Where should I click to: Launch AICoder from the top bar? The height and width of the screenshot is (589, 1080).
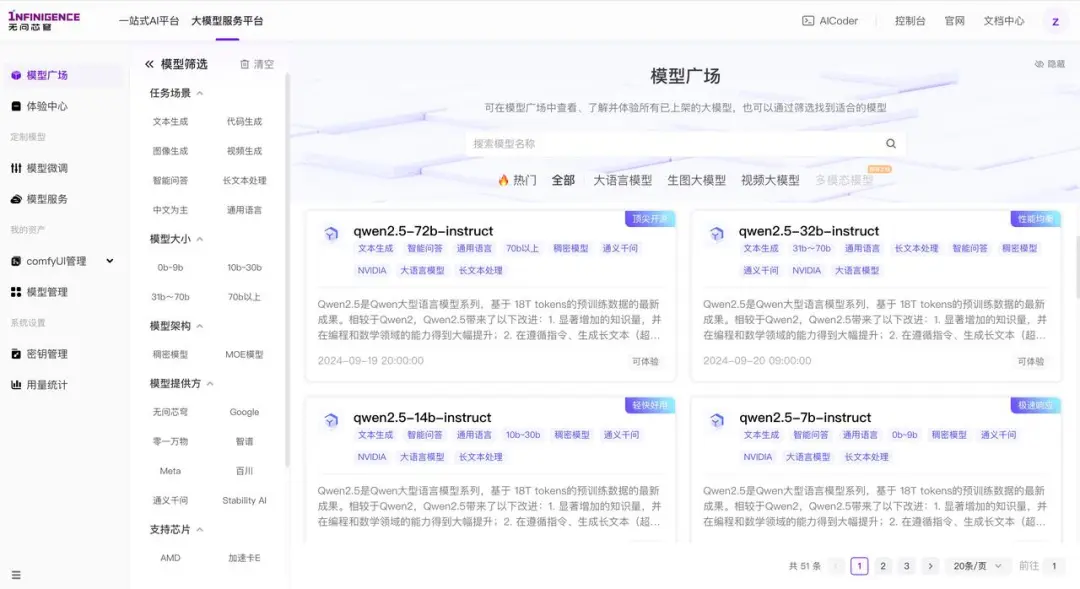(830, 20)
